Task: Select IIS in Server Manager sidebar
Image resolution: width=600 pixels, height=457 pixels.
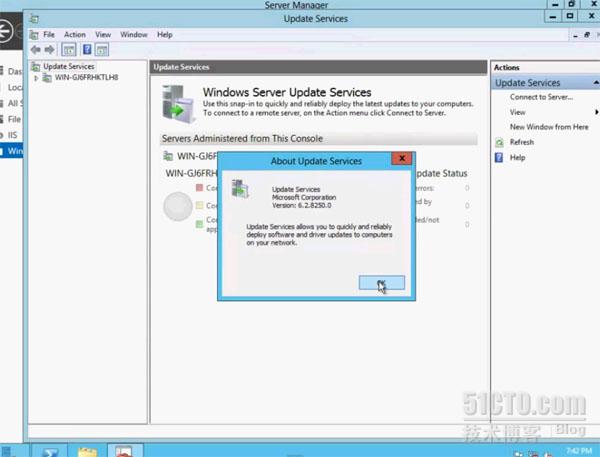Action: coord(12,135)
